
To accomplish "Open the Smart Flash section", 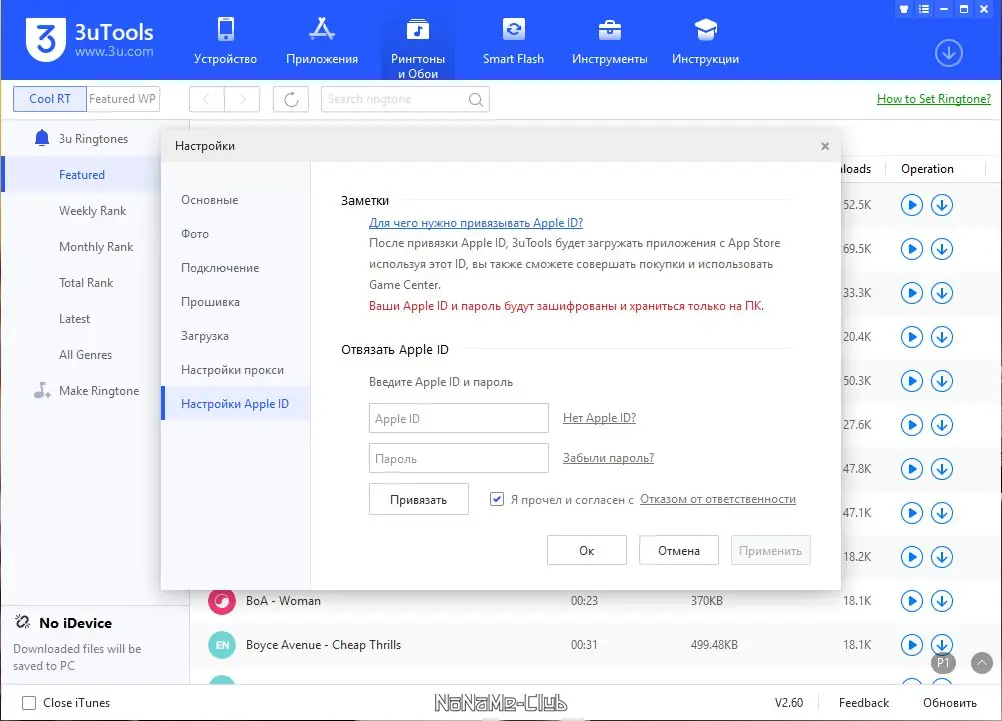I will pos(513,41).
